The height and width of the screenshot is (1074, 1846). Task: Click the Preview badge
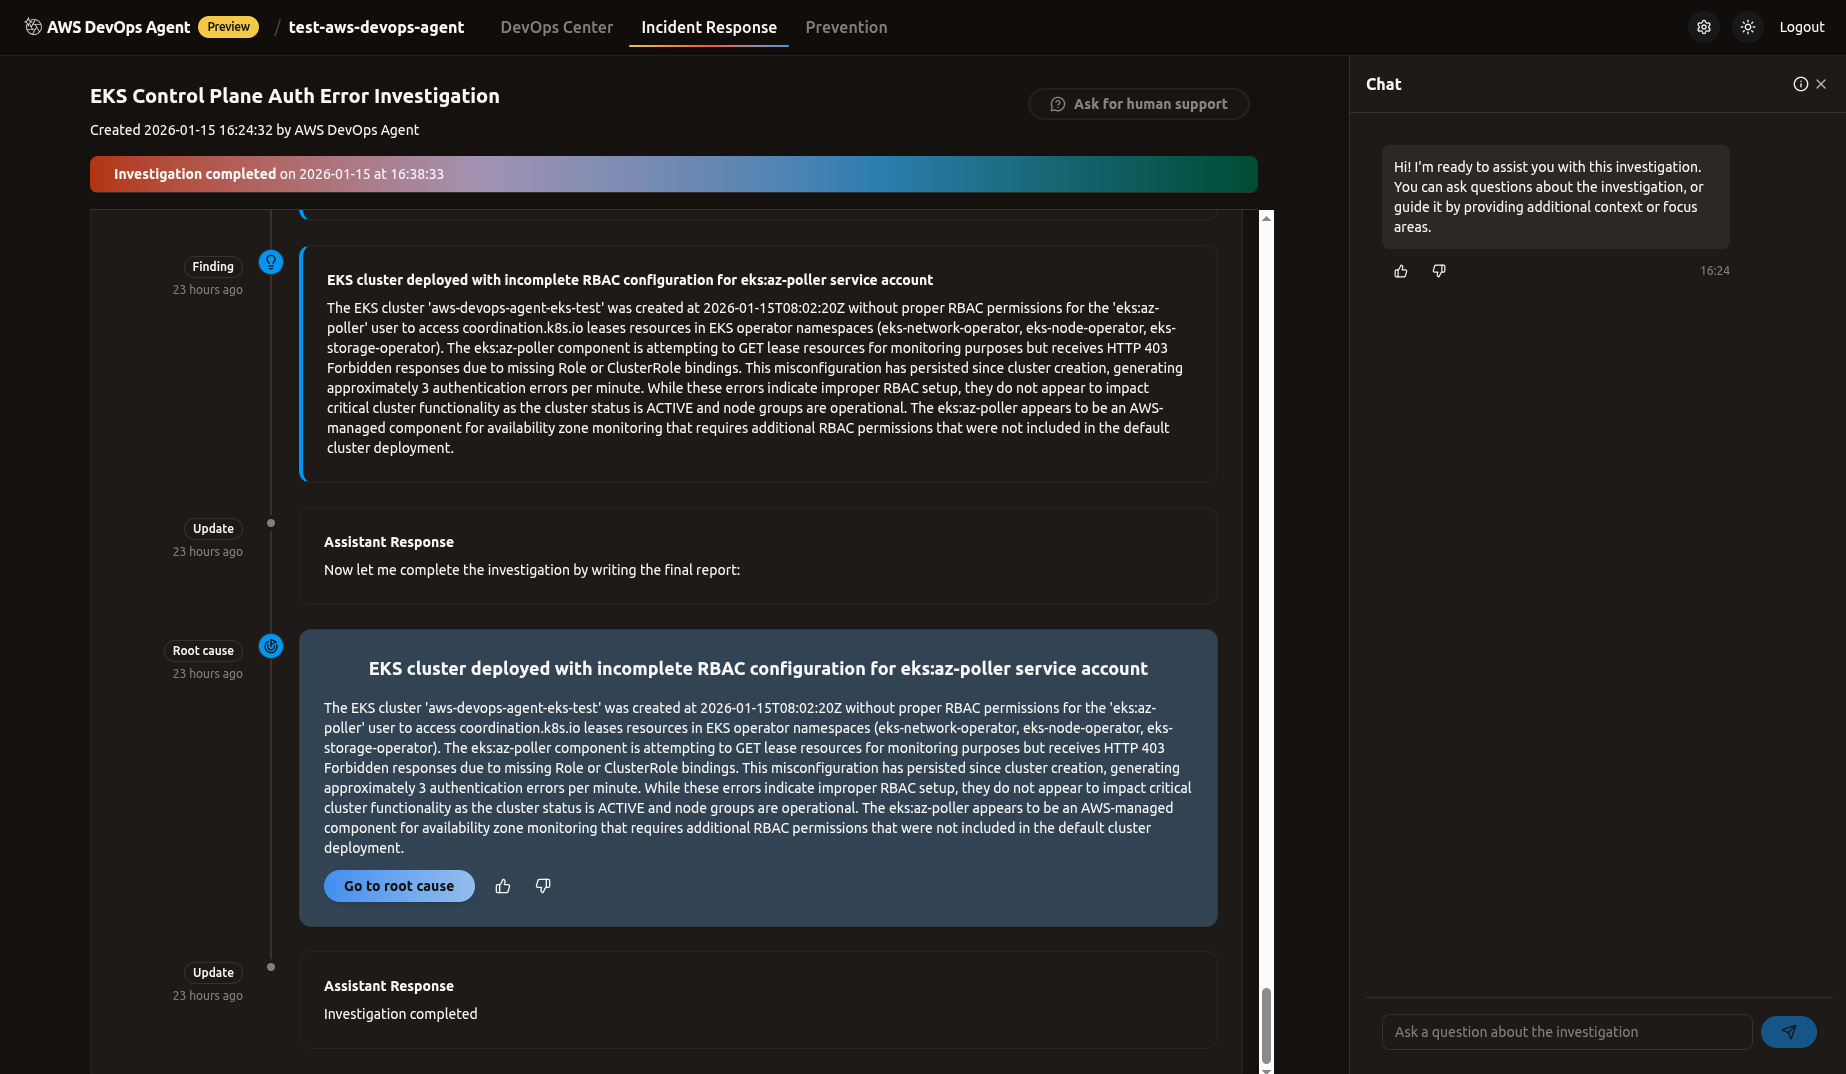tap(229, 27)
